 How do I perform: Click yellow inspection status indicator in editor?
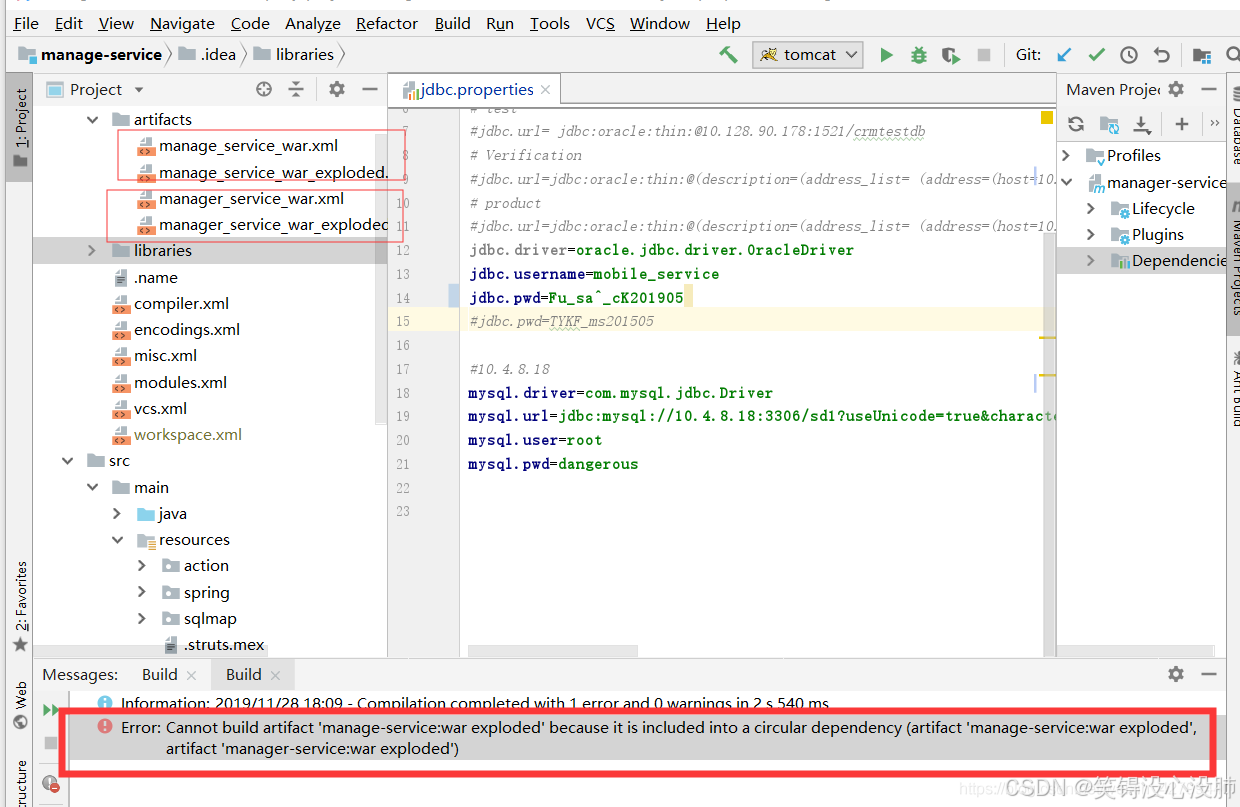[x=1047, y=118]
